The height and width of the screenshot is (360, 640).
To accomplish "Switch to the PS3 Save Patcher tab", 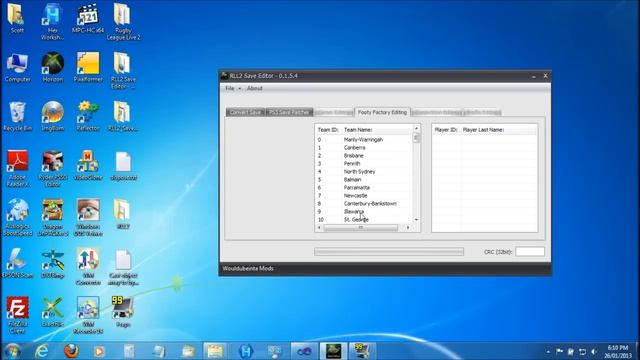I will [289, 112].
